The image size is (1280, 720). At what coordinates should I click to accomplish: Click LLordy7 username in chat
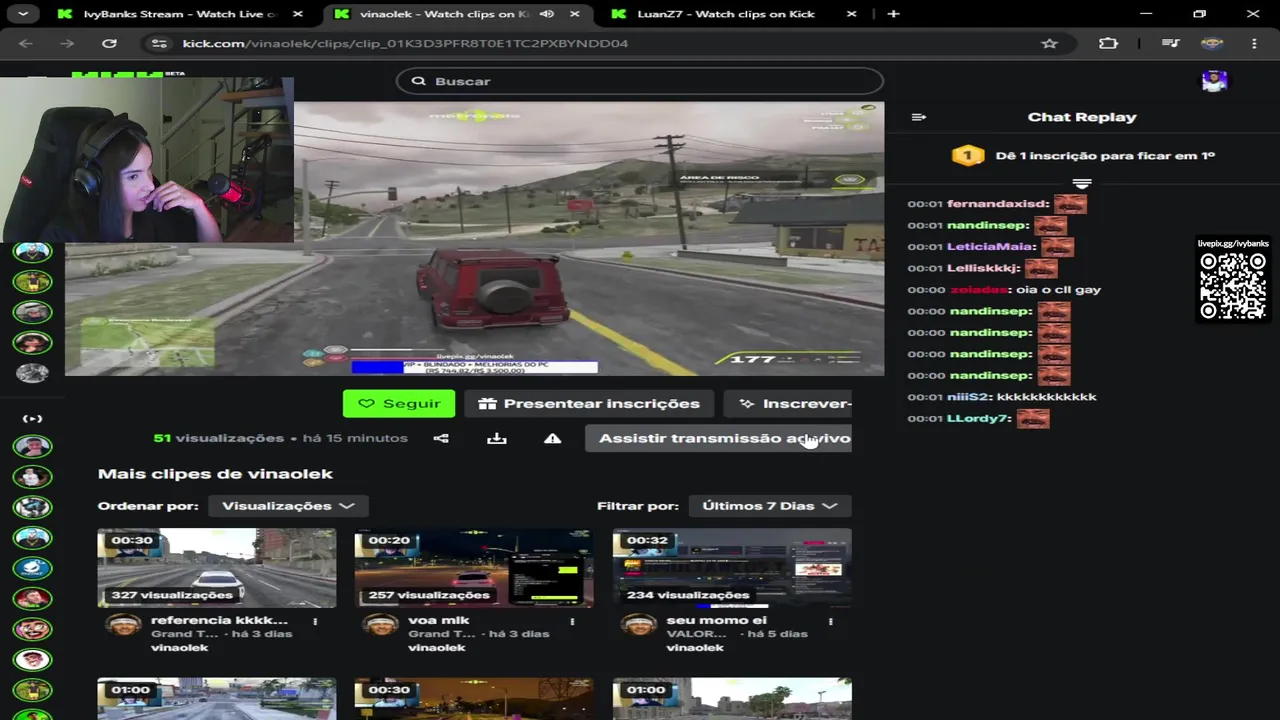pyautogui.click(x=978, y=418)
